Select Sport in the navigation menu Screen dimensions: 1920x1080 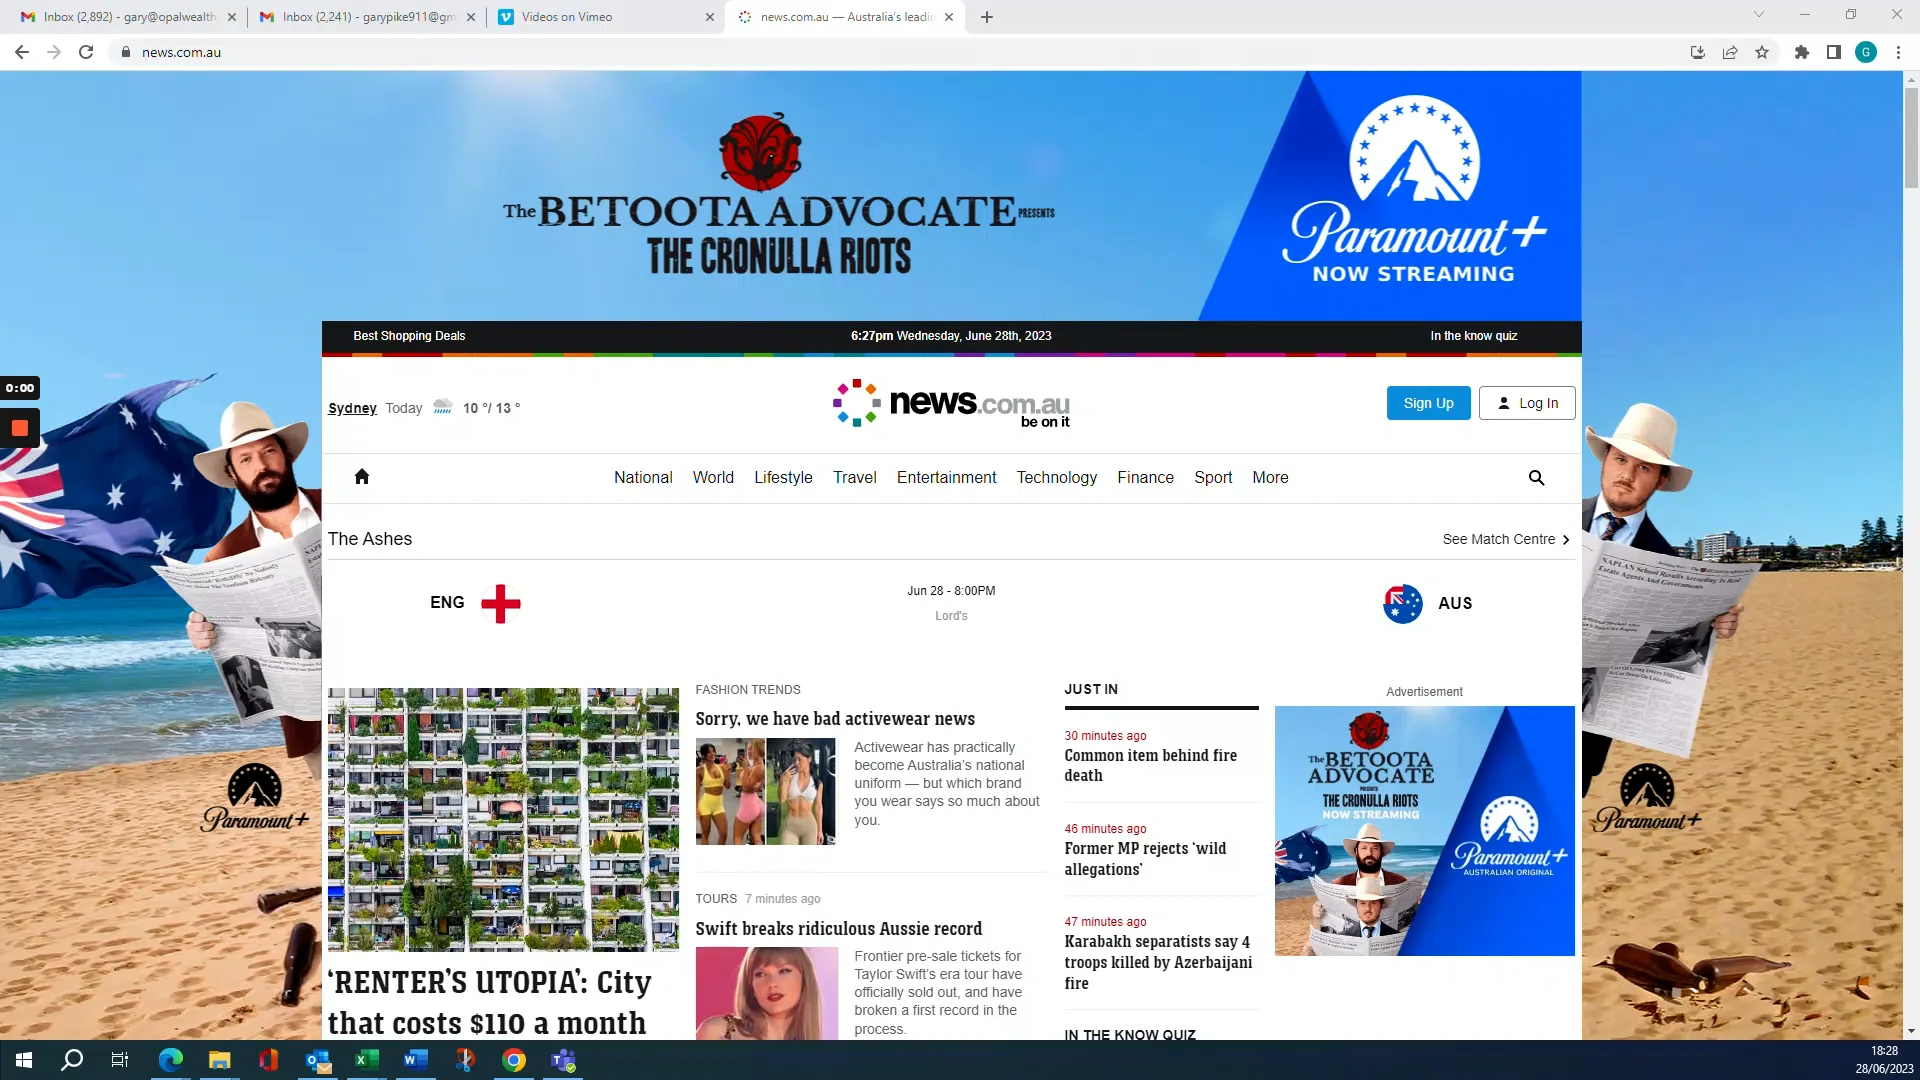pos(1213,478)
